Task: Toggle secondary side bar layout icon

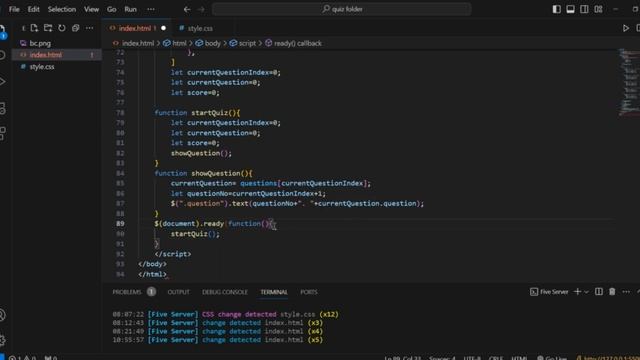Action: pos(584,9)
